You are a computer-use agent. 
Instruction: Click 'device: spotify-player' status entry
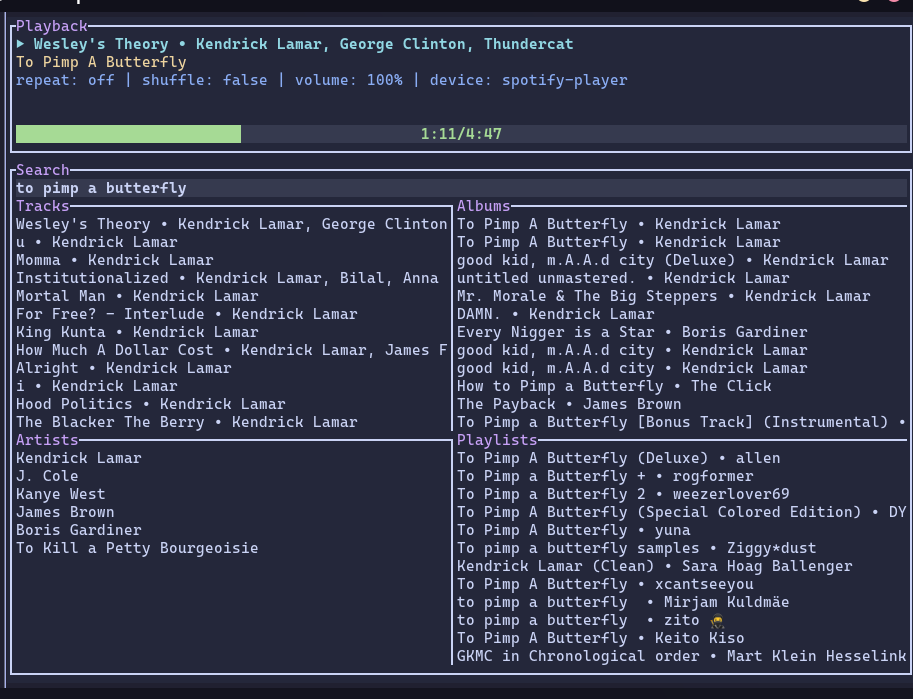pyautogui.click(x=528, y=80)
